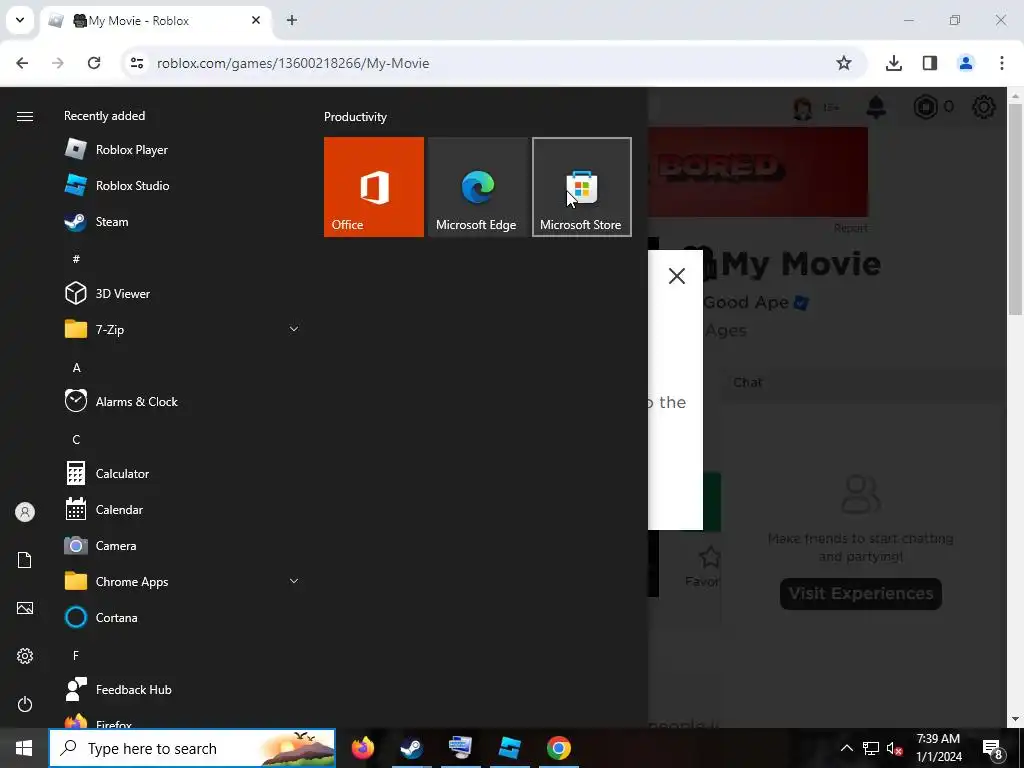The image size is (1024, 768).
Task: Bookmark this page with the star
Action: click(x=844, y=63)
